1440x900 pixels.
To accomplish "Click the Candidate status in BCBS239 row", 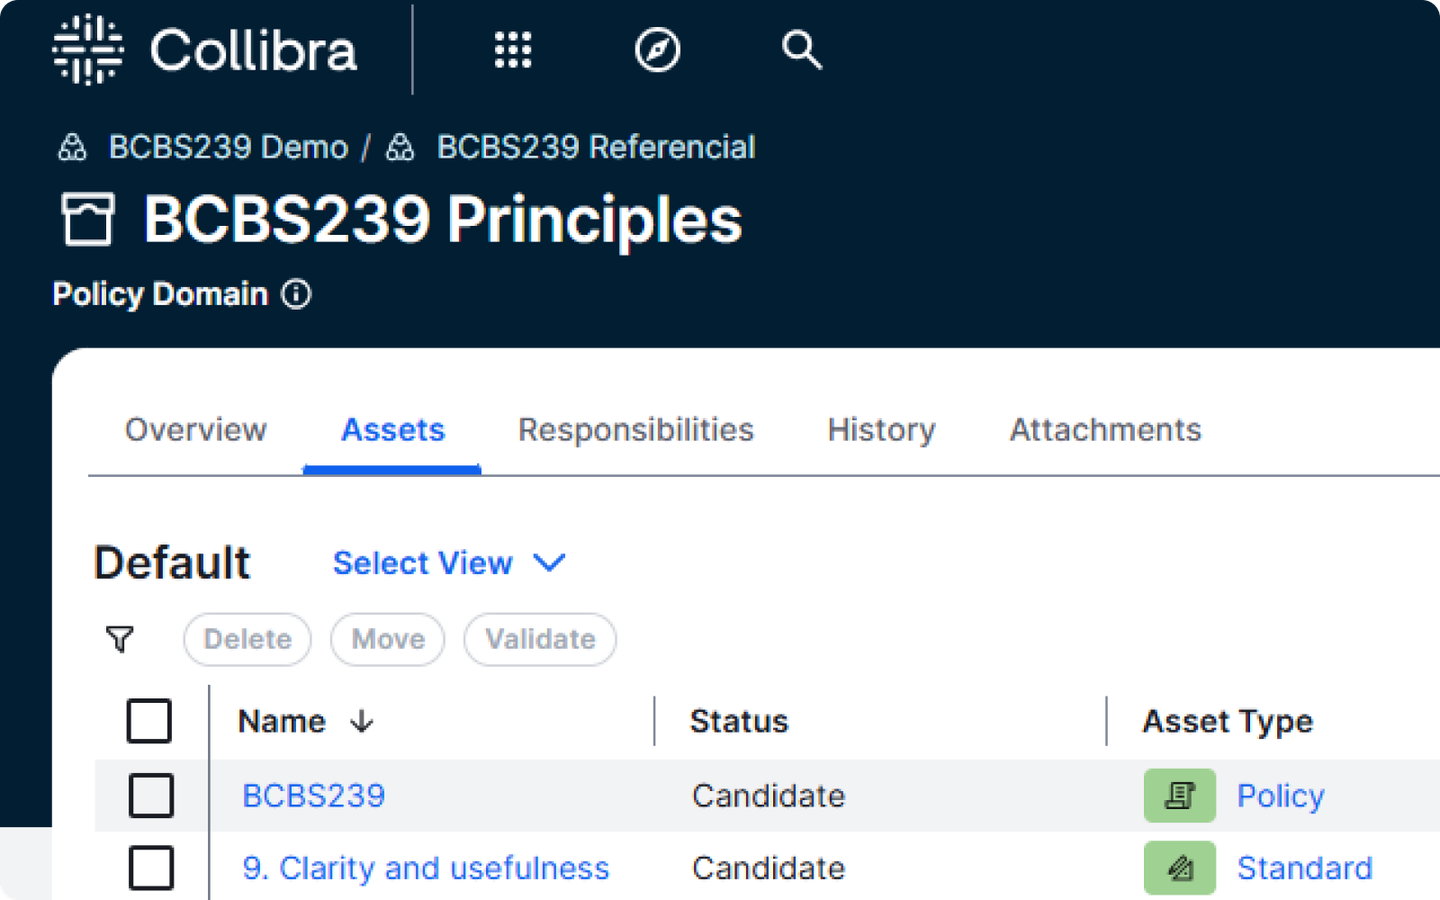I will (769, 796).
